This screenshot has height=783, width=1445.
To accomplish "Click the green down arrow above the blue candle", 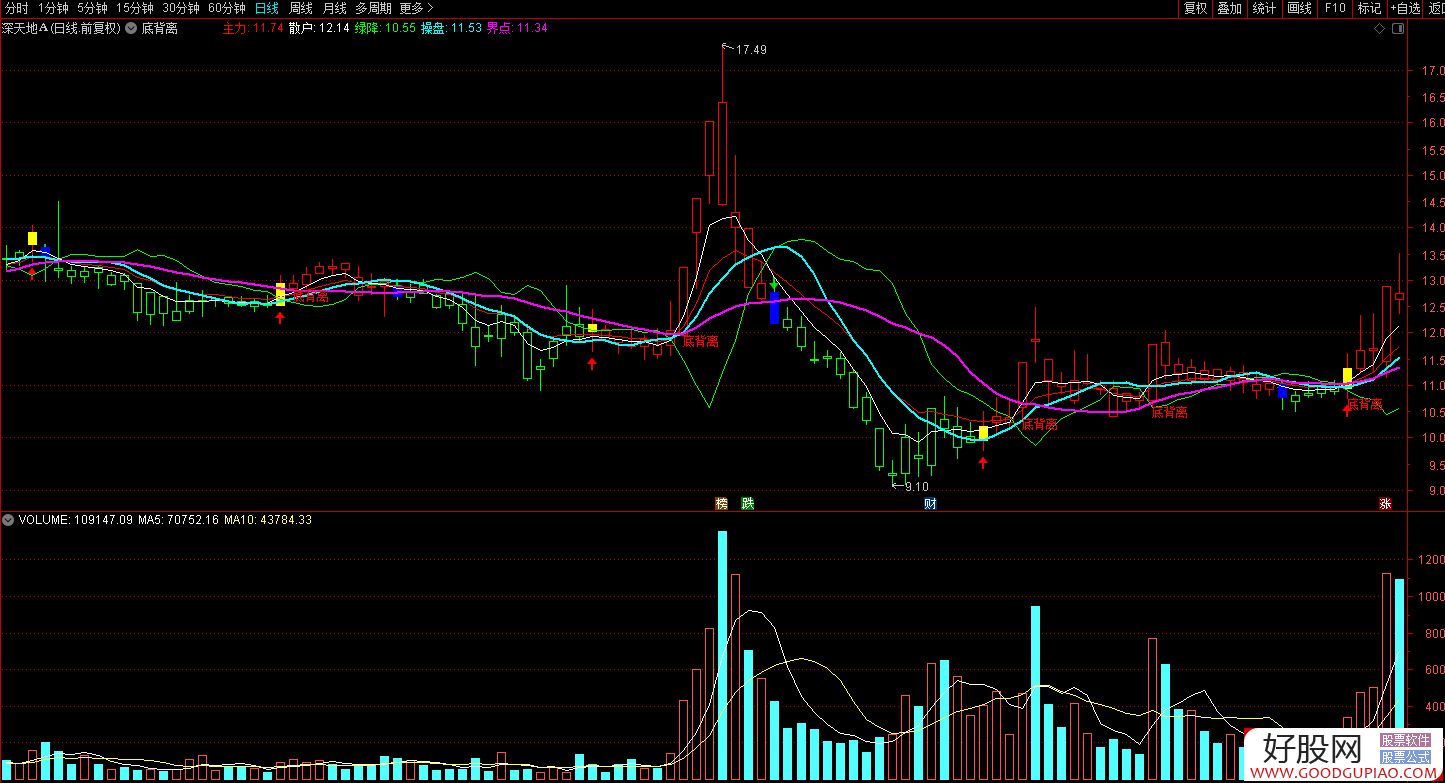I will tap(774, 286).
